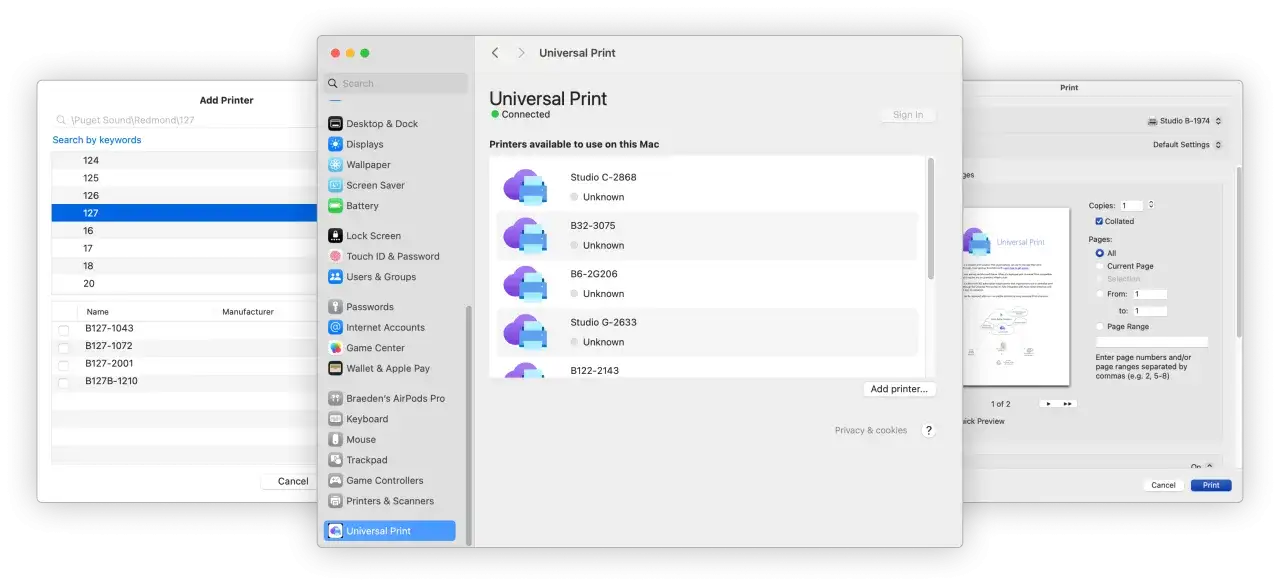
Task: Select the Game Controllers sidebar icon
Action: 334,480
